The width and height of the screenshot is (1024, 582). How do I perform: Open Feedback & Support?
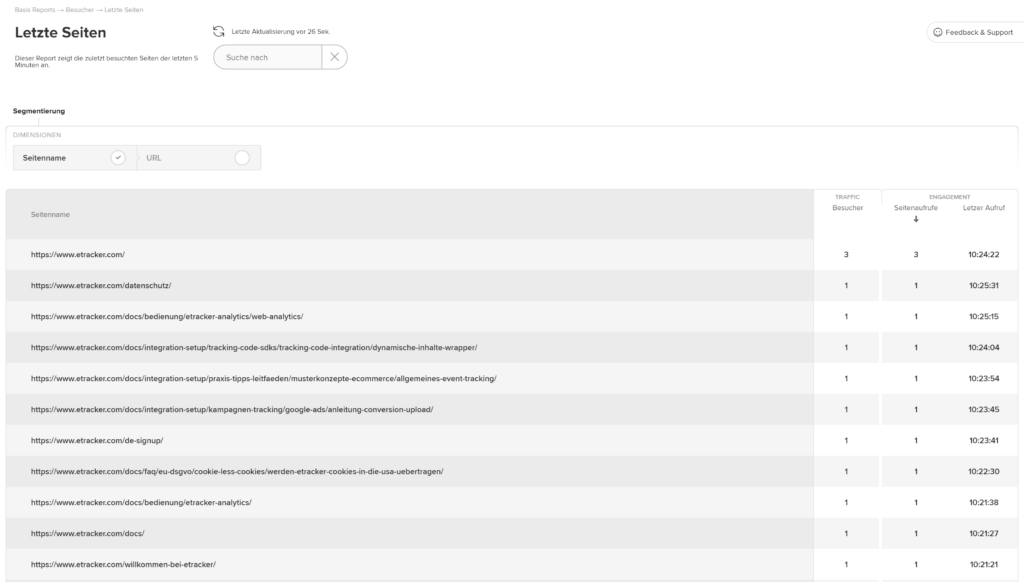(x=974, y=32)
